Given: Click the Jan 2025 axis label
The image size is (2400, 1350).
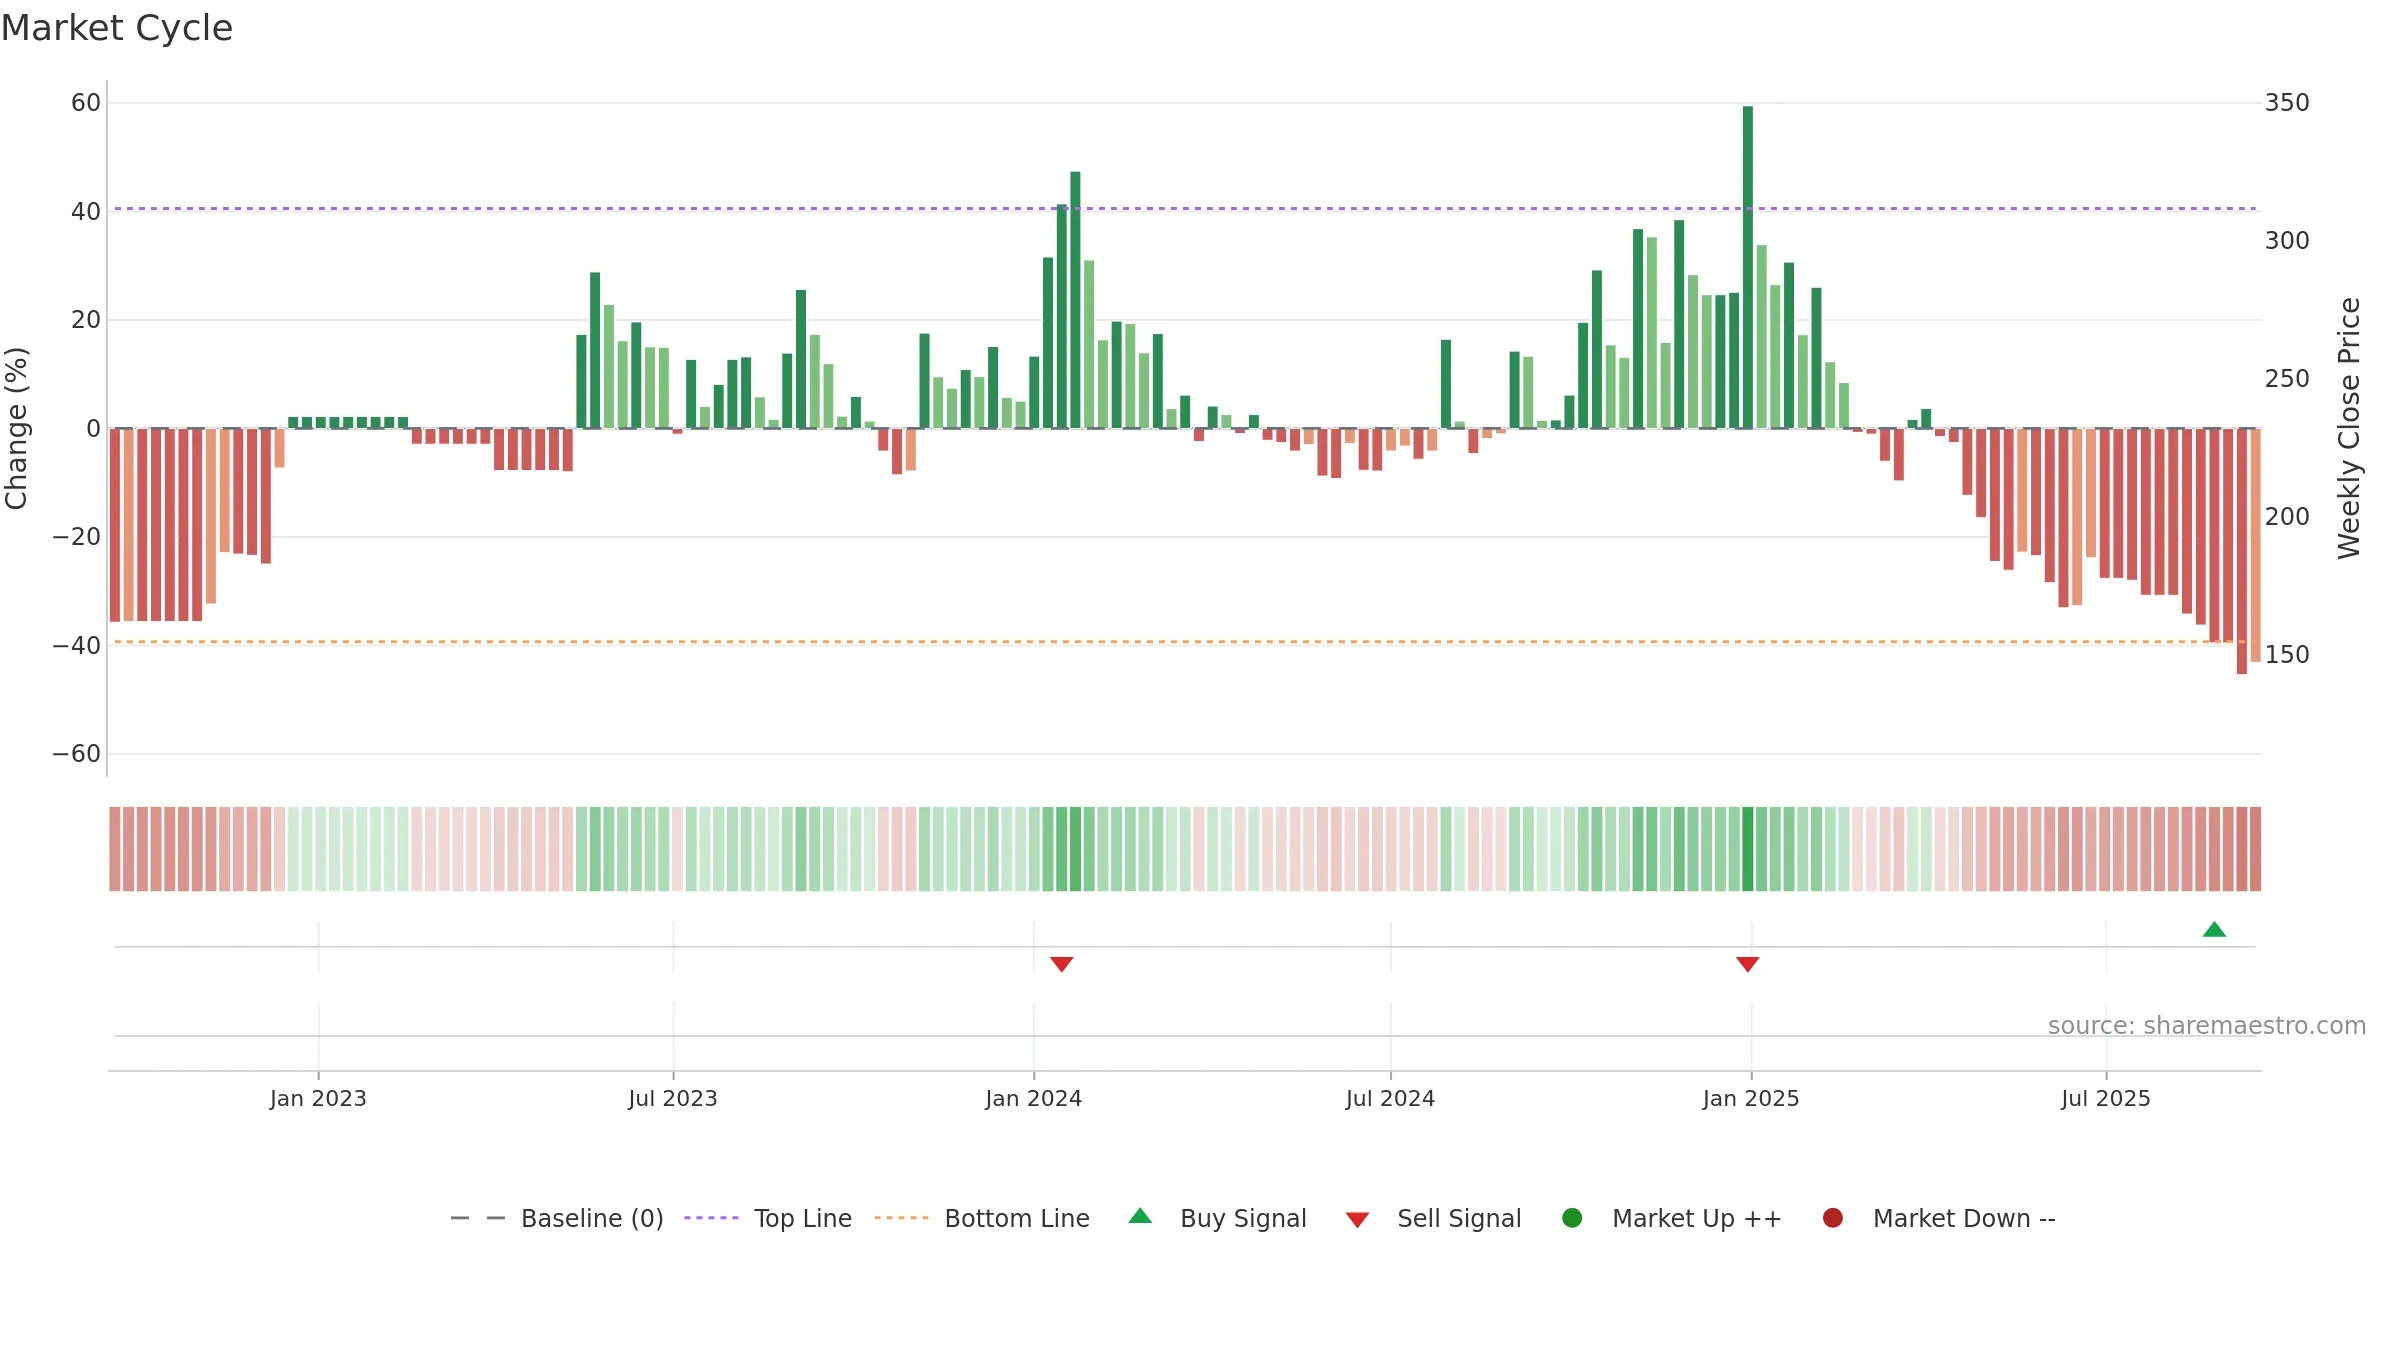Looking at the screenshot, I should coord(1751,1099).
